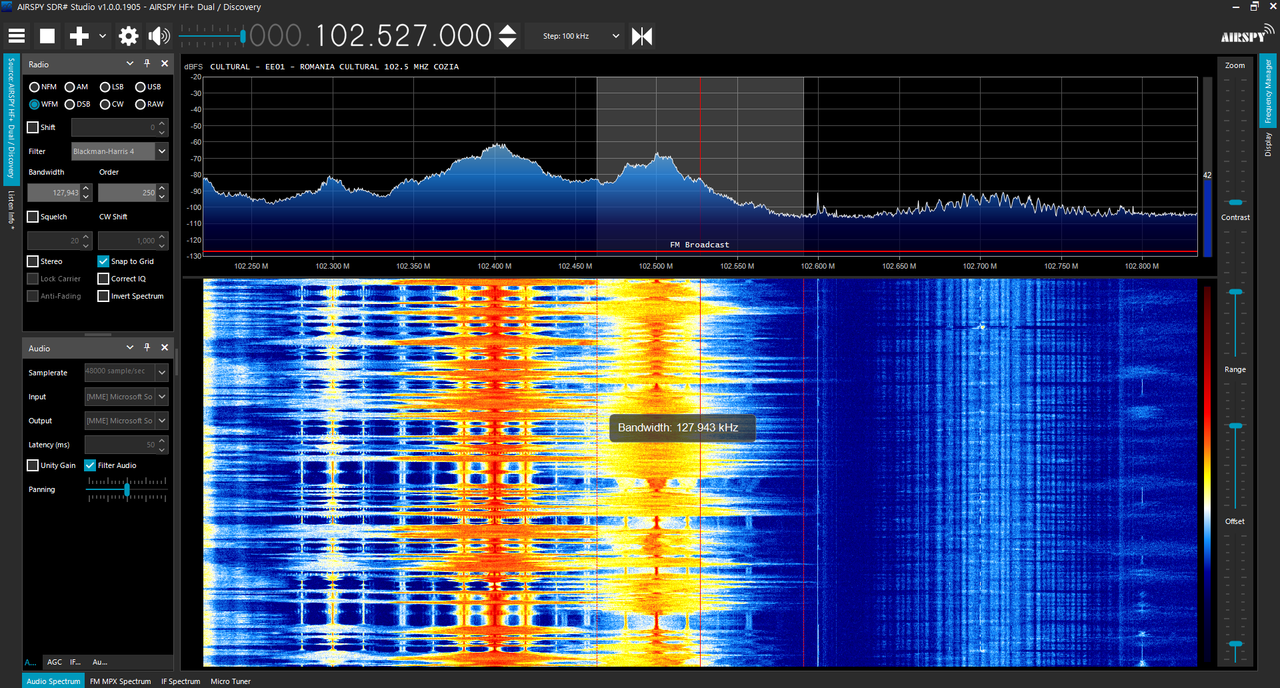
Task: Click the FM Broadcast band label
Action: click(700, 245)
